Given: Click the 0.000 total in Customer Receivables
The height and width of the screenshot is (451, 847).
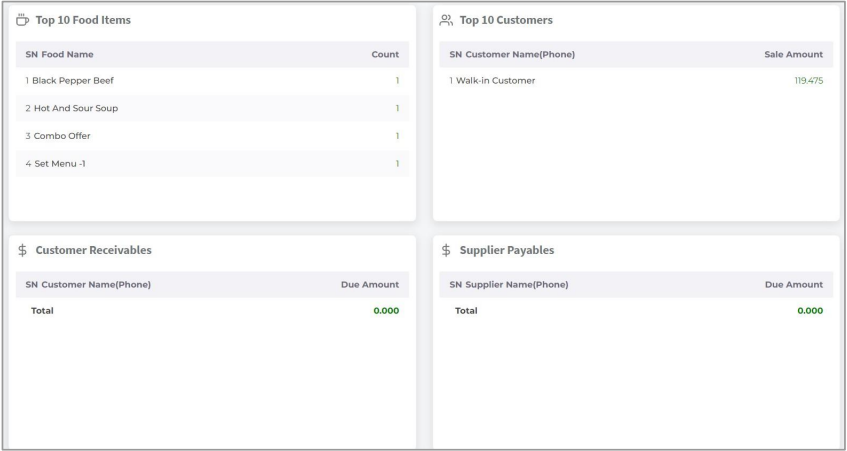Looking at the screenshot, I should pyautogui.click(x=386, y=311).
